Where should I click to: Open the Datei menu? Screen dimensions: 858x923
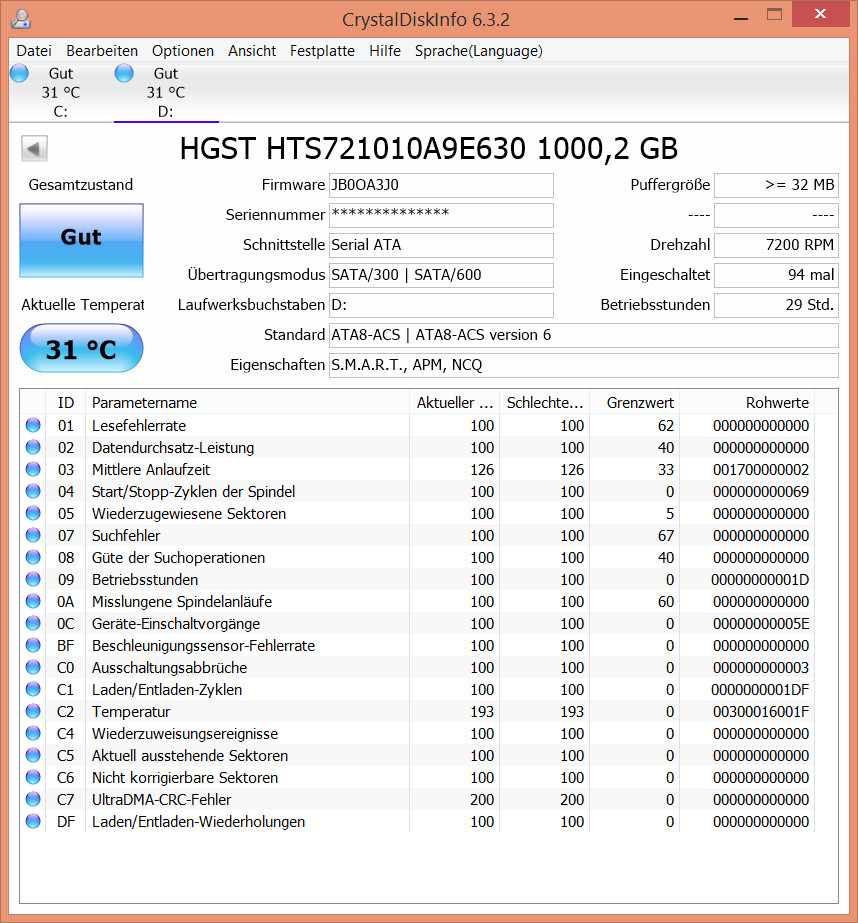point(34,51)
